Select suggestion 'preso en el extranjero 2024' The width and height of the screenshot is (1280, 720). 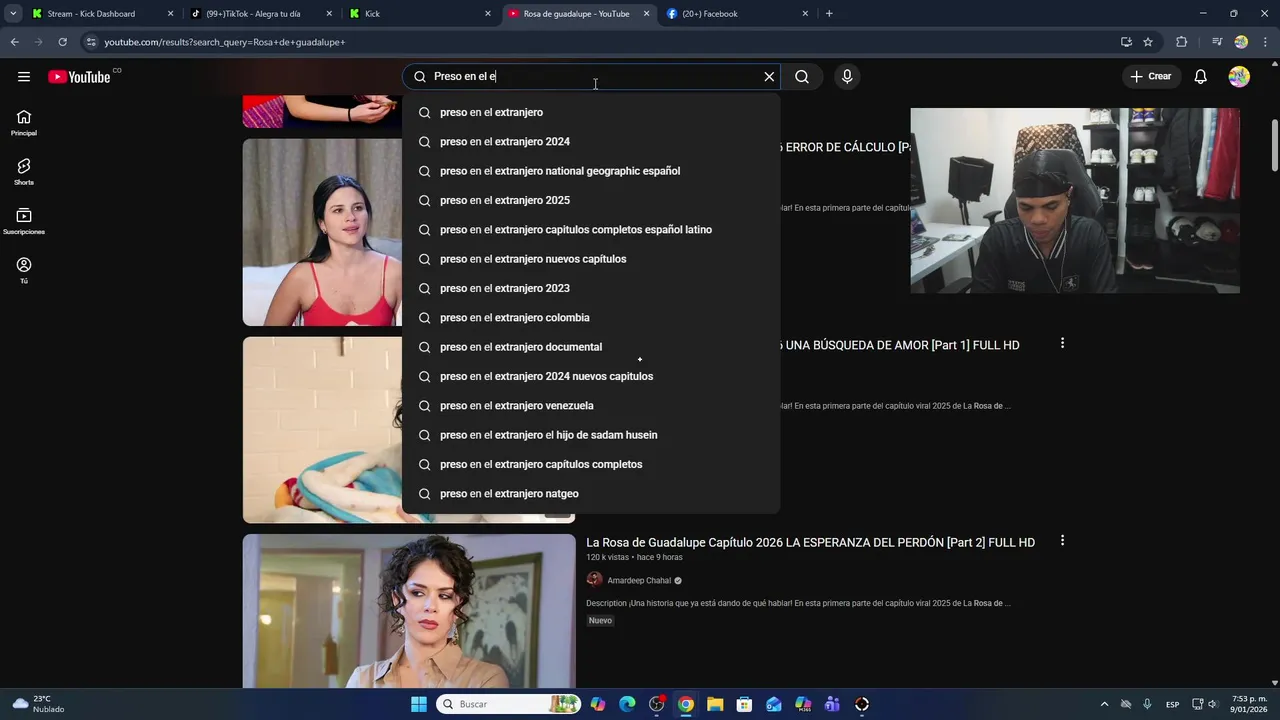point(591,141)
